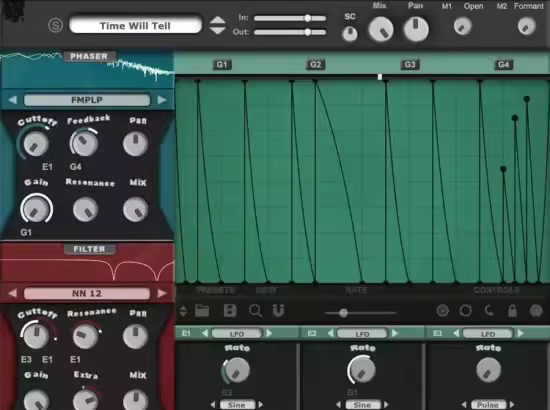Image resolution: width=550 pixels, height=410 pixels.
Task: Click the RATE label under graph
Action: (x=356, y=290)
